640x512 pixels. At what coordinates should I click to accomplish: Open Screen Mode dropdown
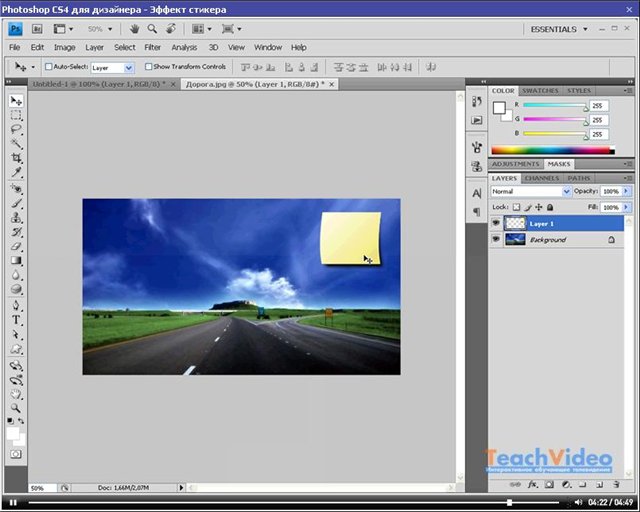(231, 29)
